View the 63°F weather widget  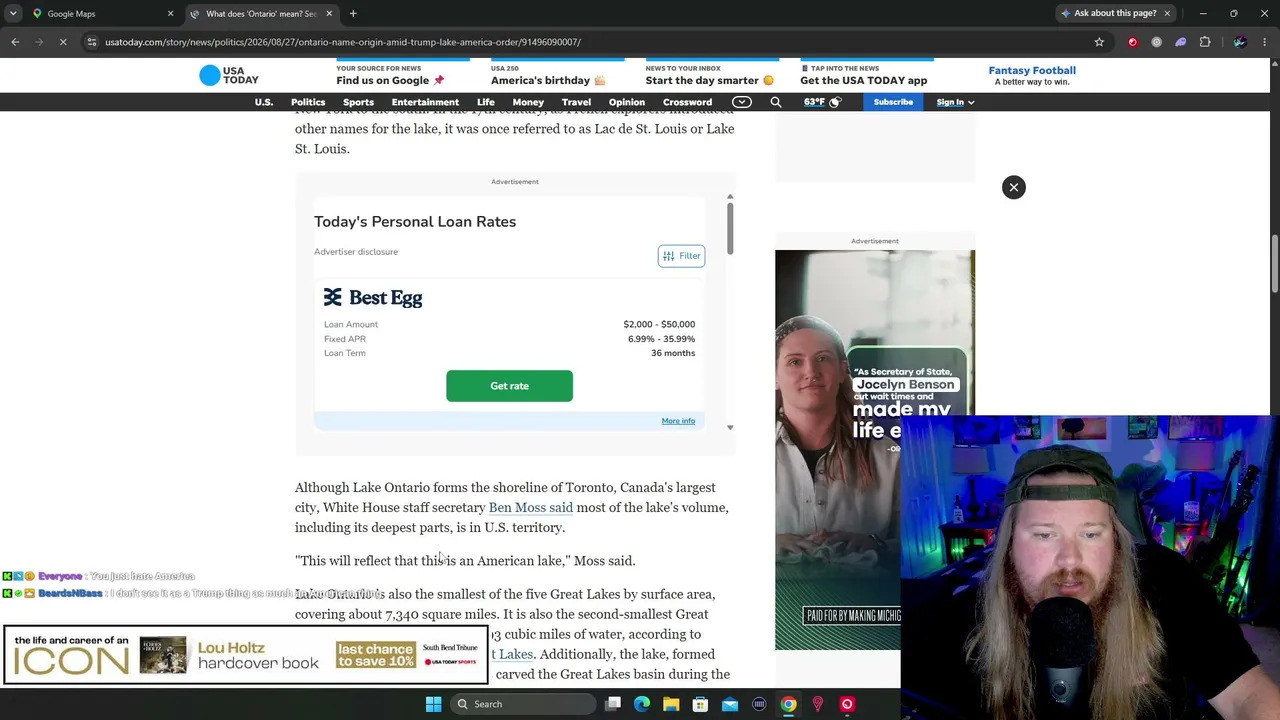(823, 102)
